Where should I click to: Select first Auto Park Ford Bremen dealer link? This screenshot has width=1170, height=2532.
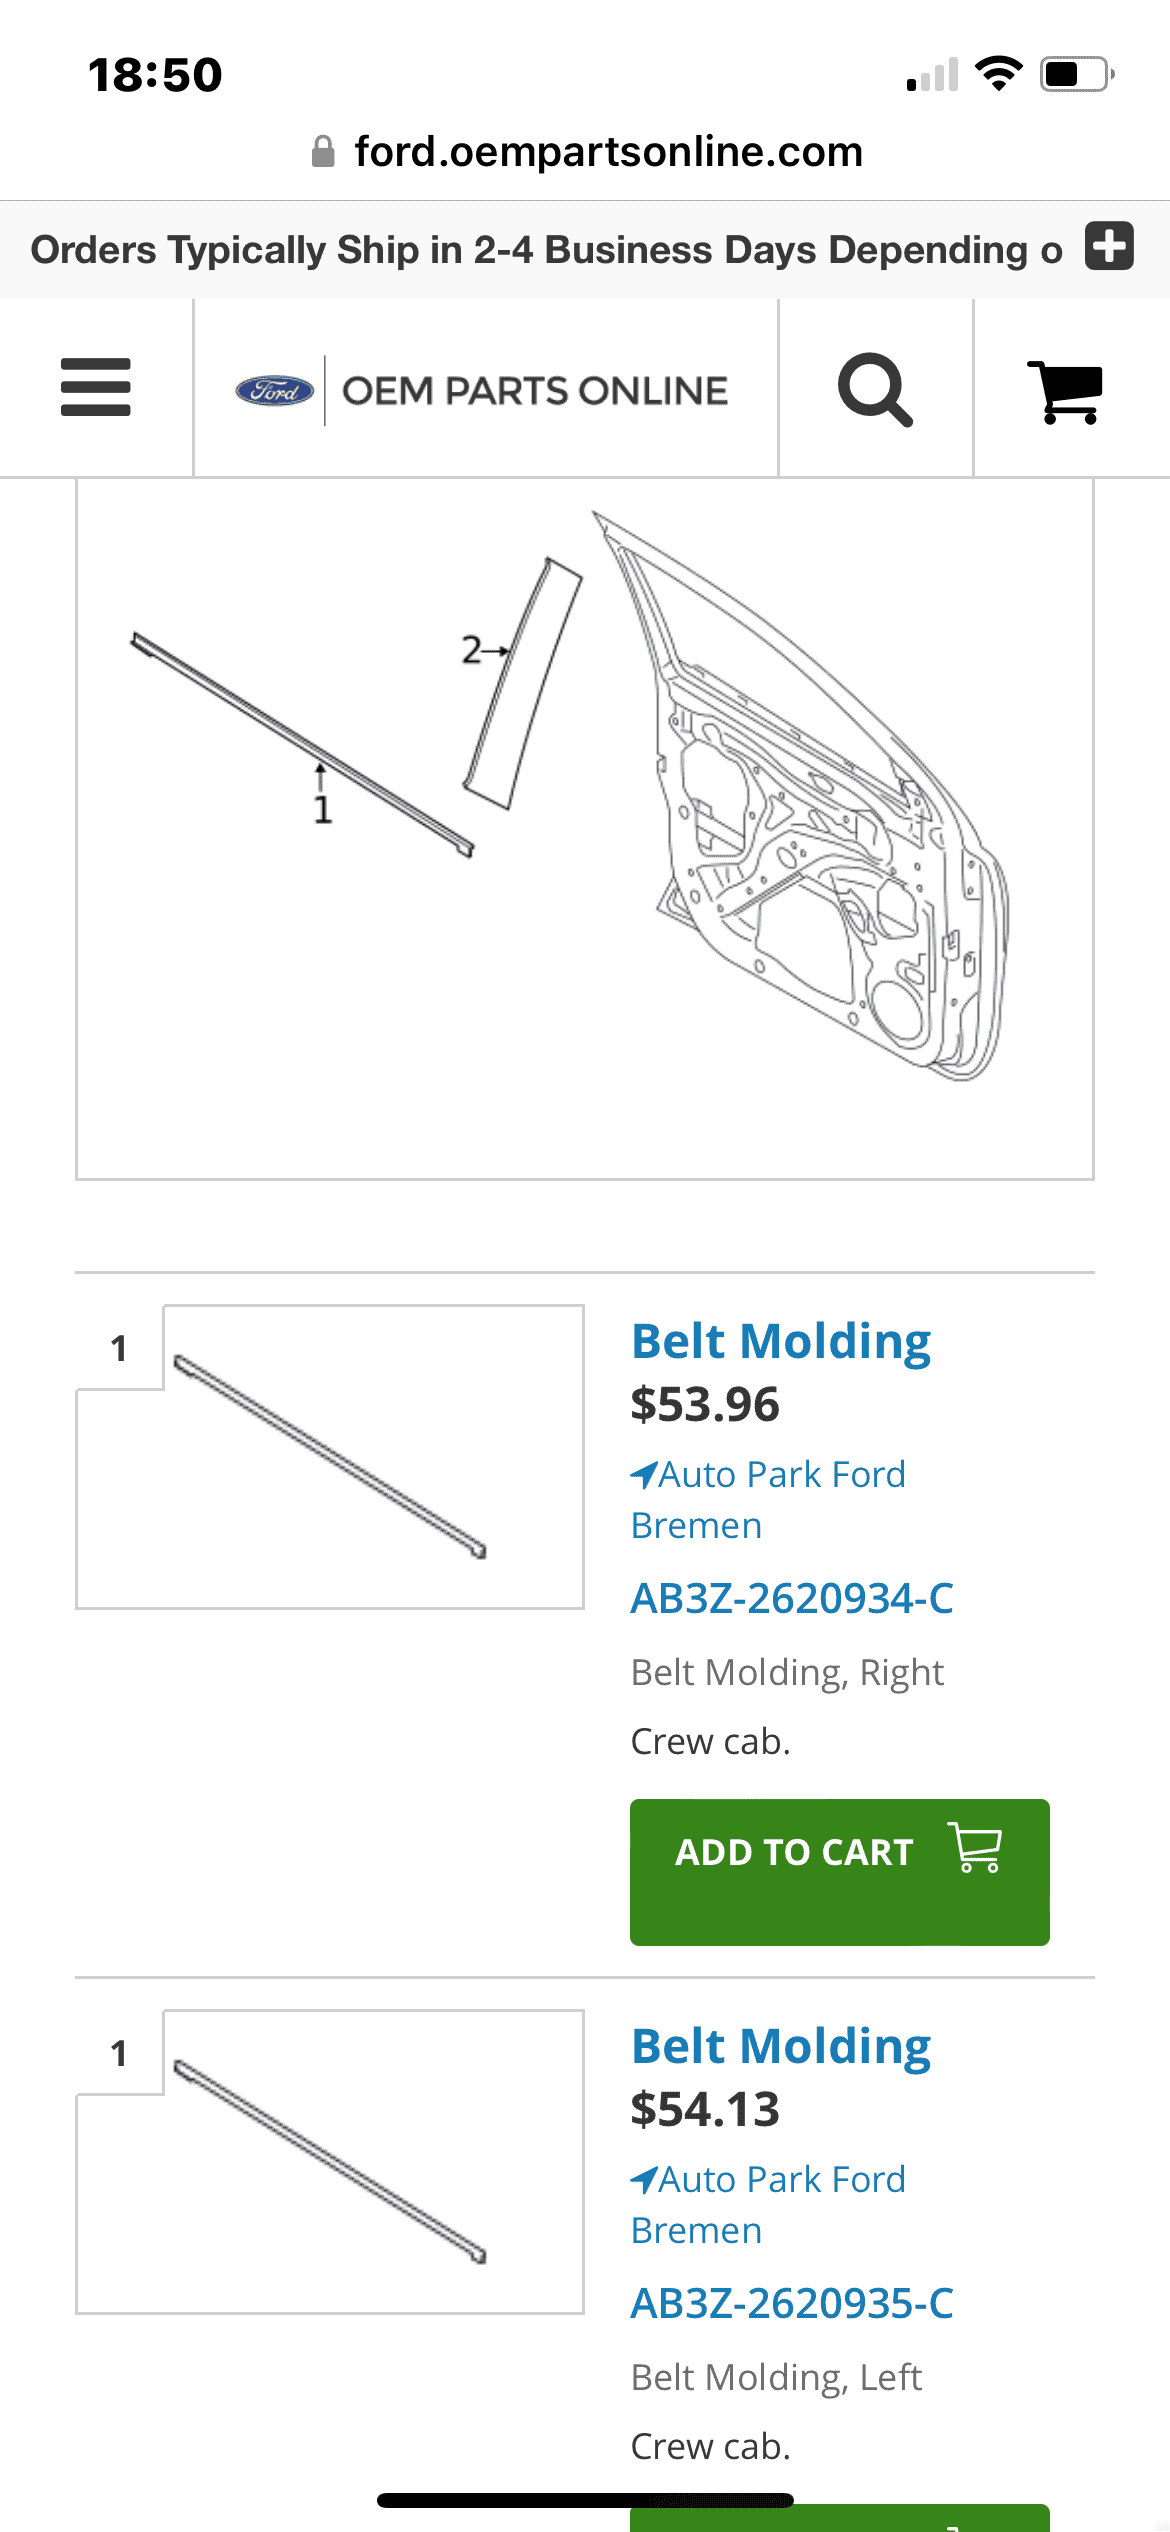(x=768, y=1500)
